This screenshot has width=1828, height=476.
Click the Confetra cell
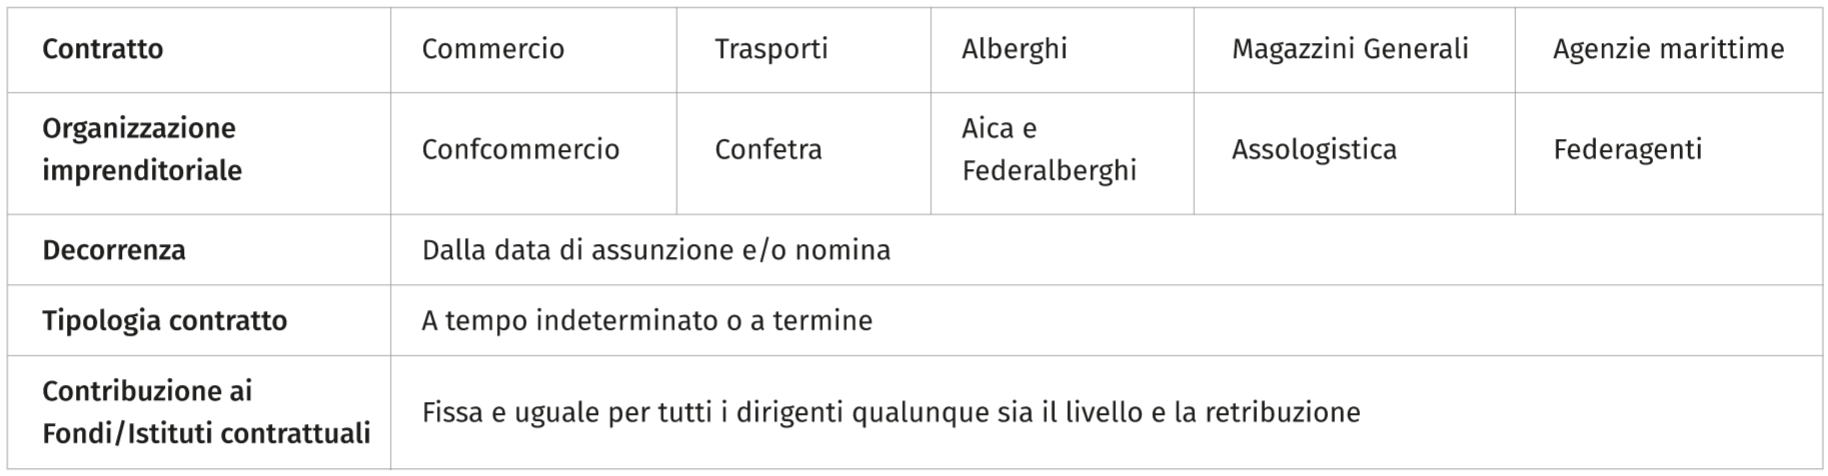tap(768, 150)
